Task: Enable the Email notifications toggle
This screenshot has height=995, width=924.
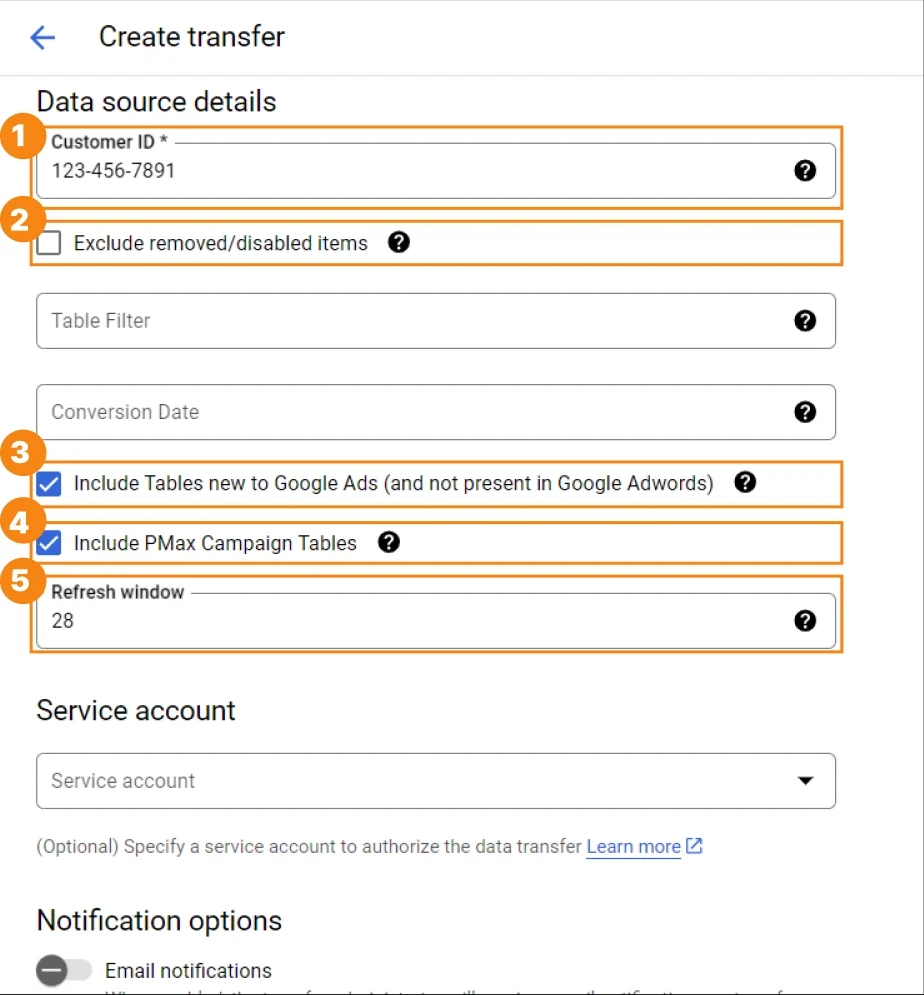Action: (x=63, y=970)
